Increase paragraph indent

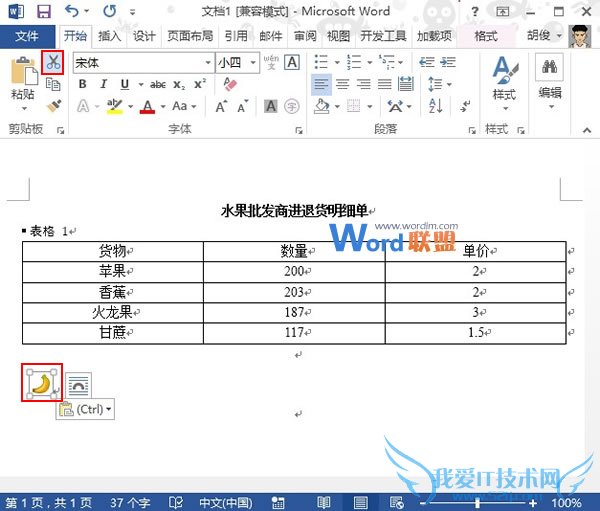(448, 62)
